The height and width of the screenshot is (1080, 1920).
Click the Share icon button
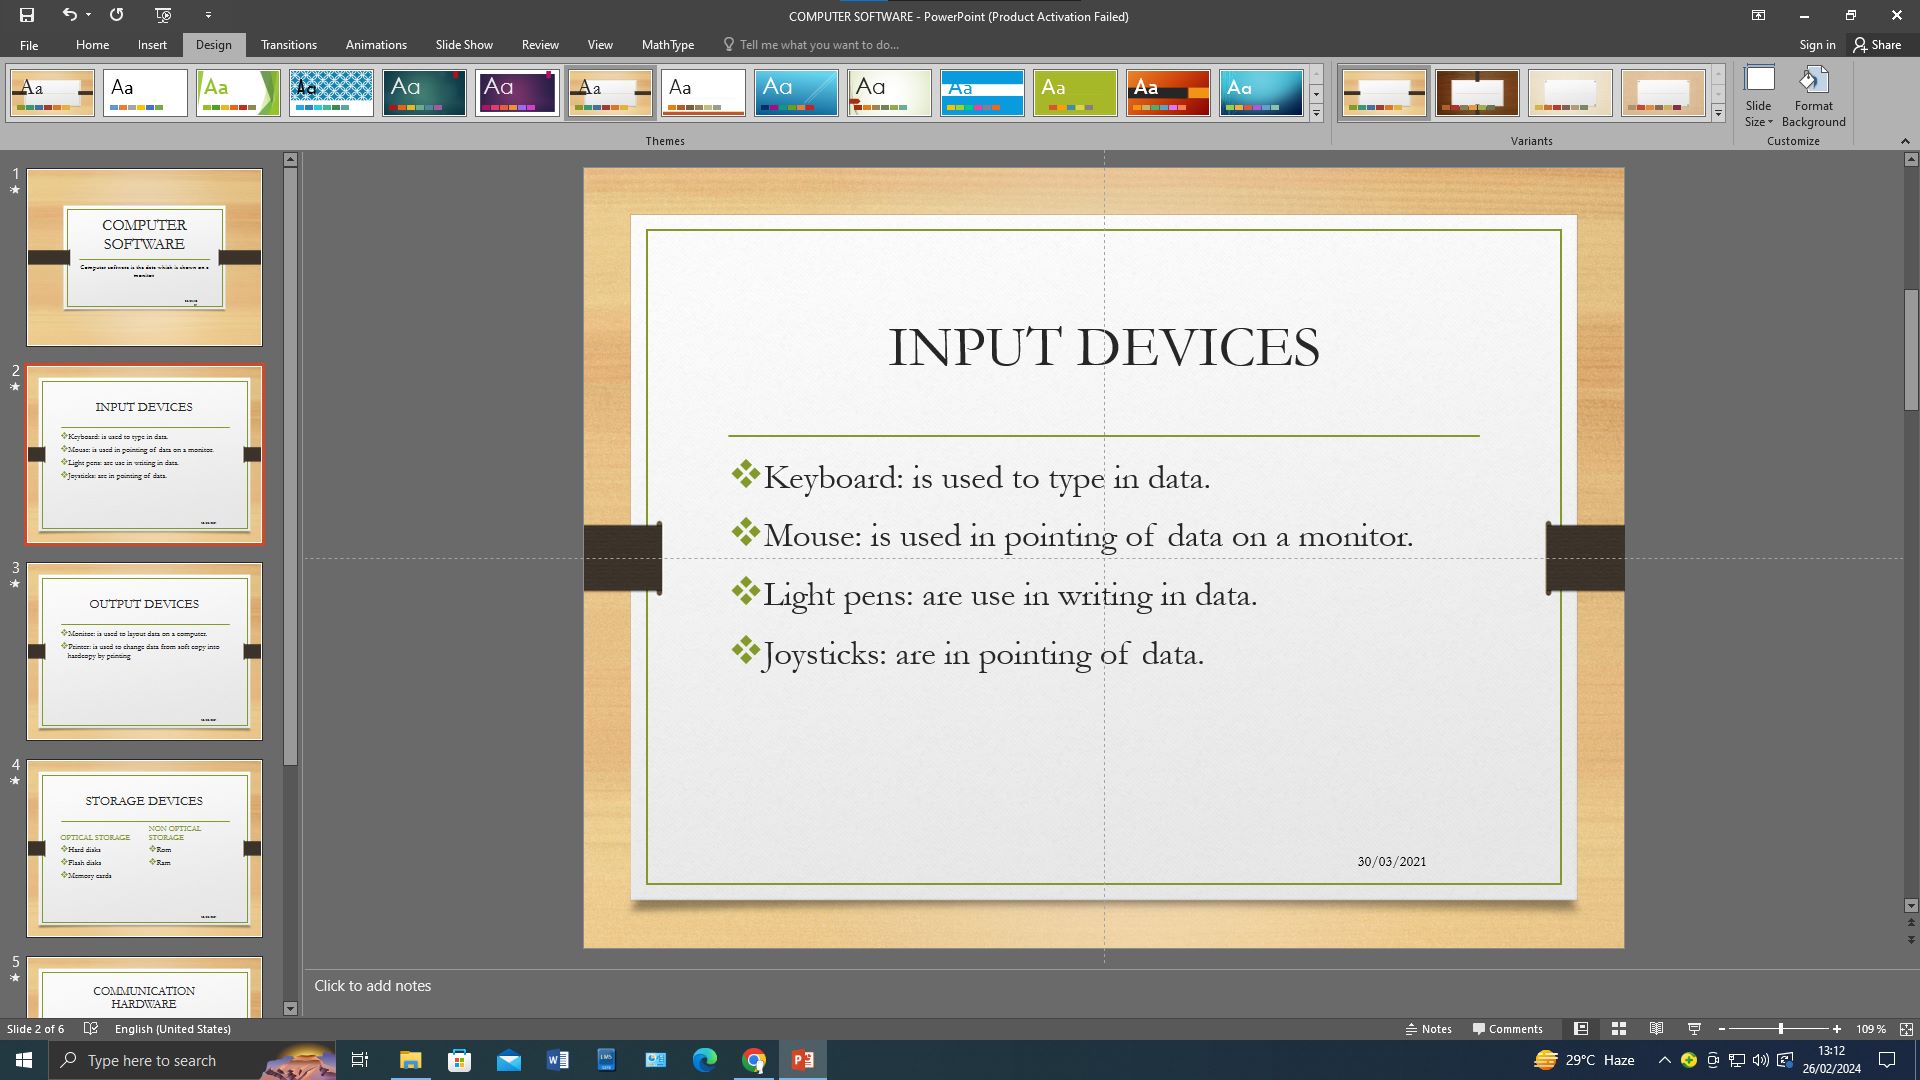[x=1877, y=45]
